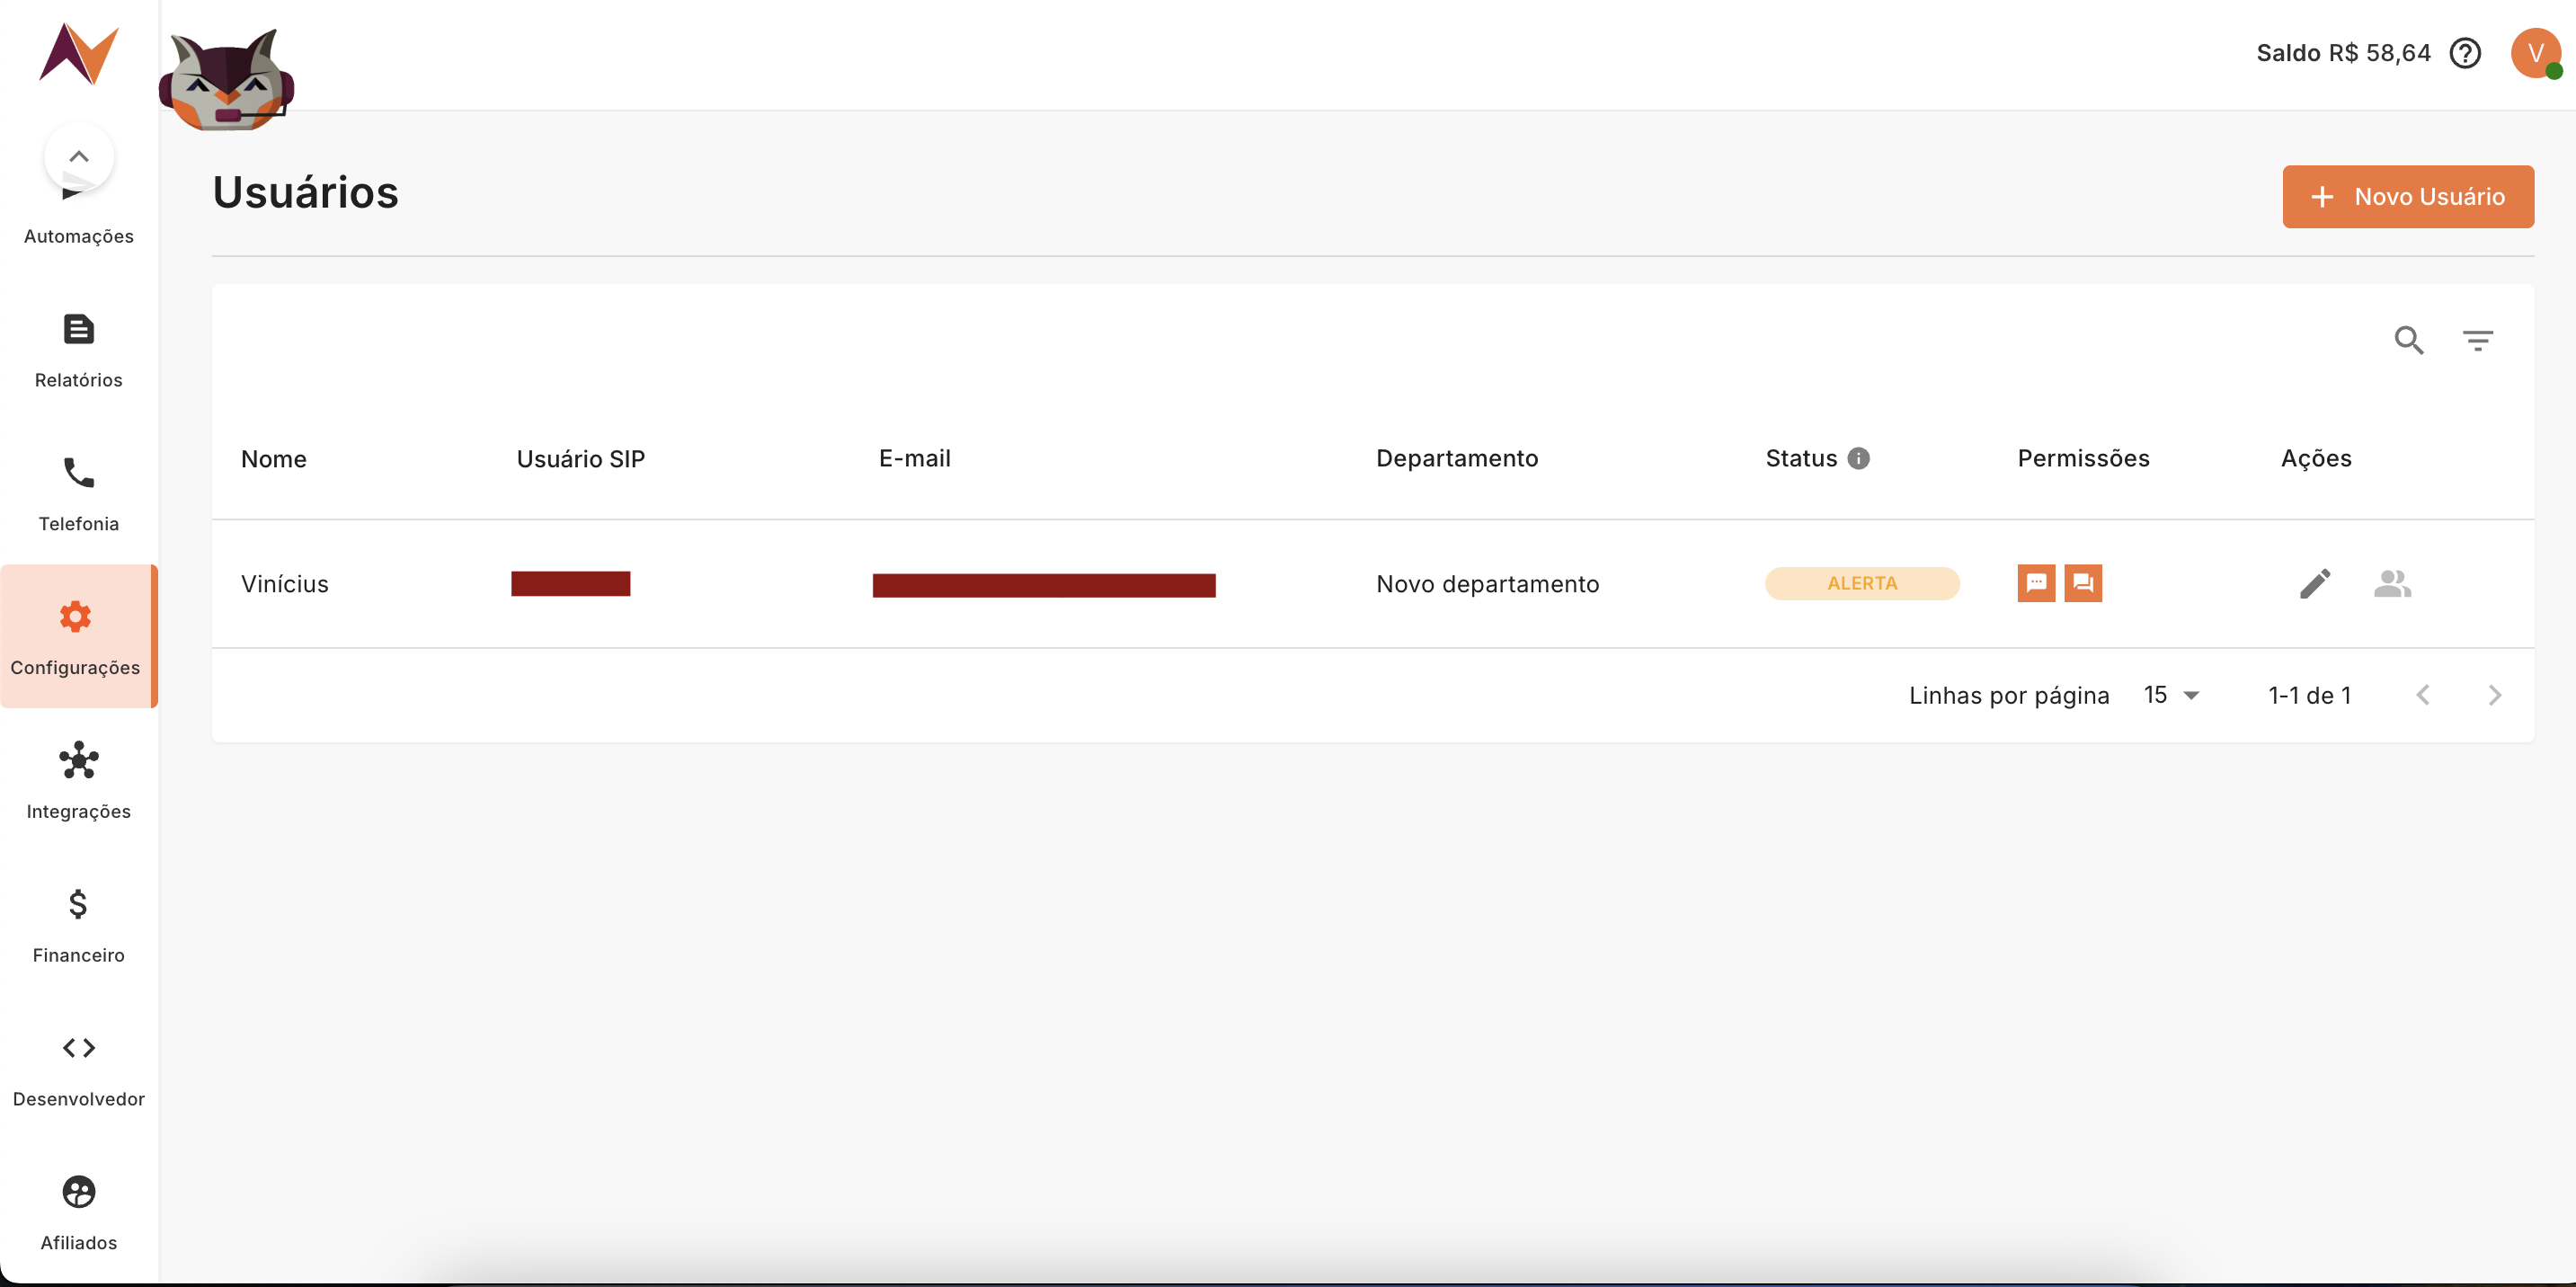Go to previous page arrow

pos(2422,695)
